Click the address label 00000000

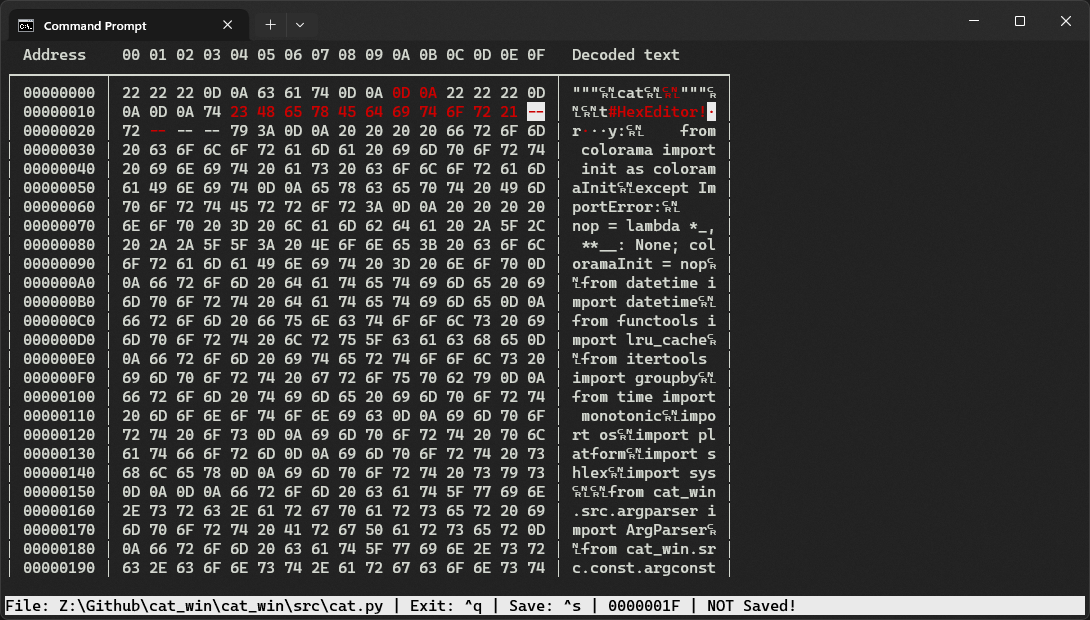[57, 93]
